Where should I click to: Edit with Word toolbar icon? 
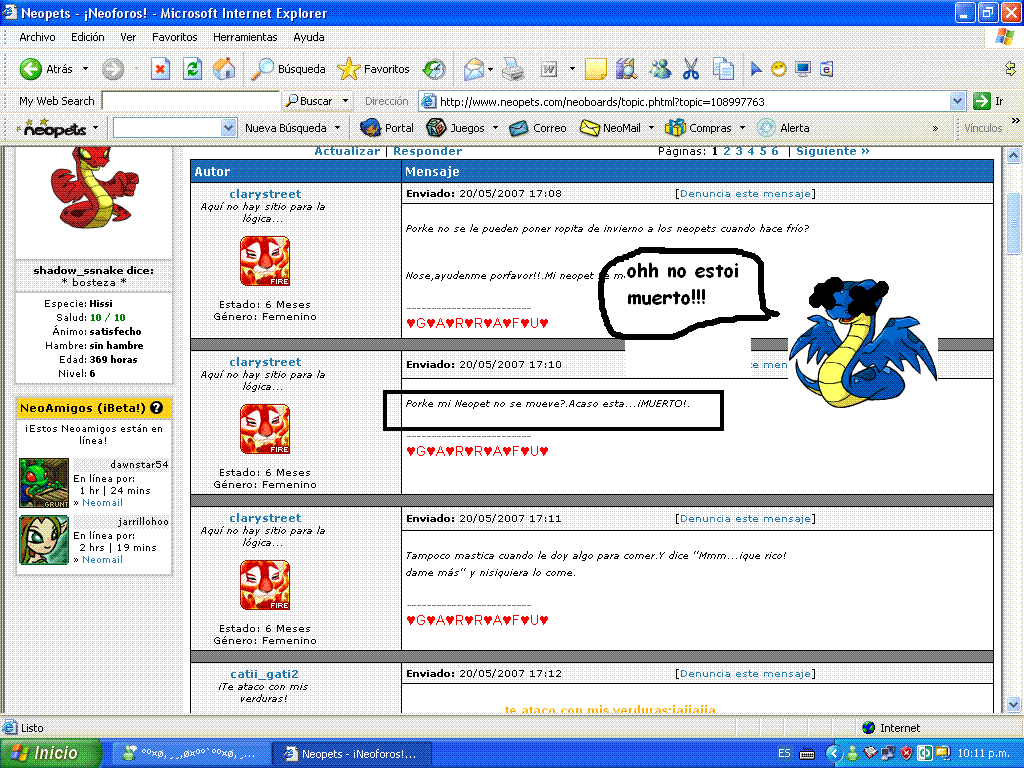click(549, 69)
